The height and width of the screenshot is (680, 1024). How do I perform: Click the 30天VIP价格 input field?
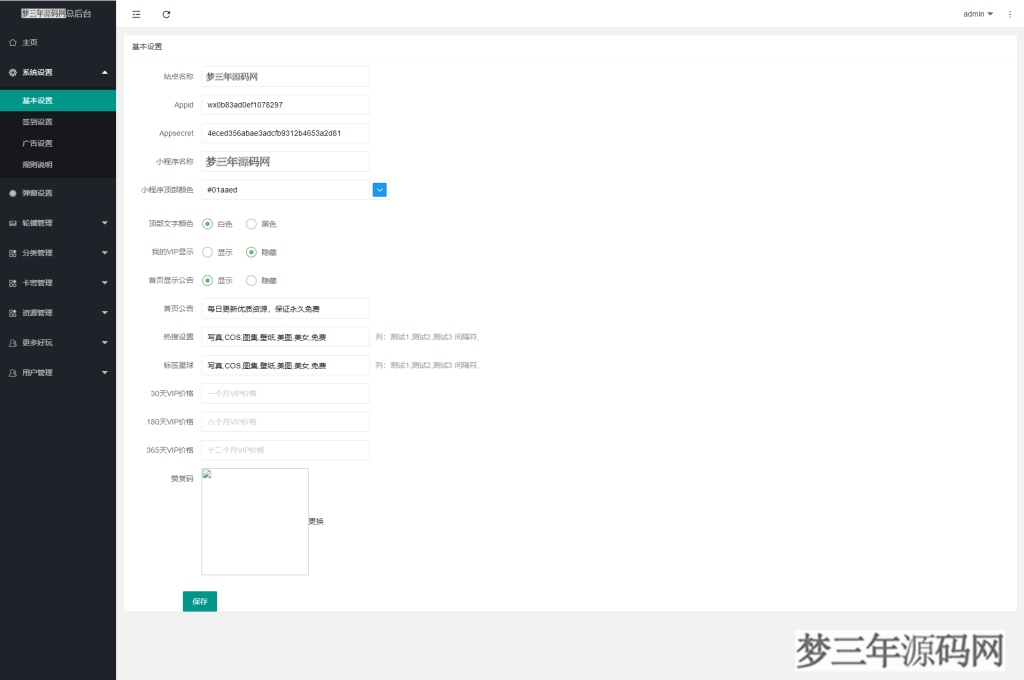pyautogui.click(x=285, y=392)
